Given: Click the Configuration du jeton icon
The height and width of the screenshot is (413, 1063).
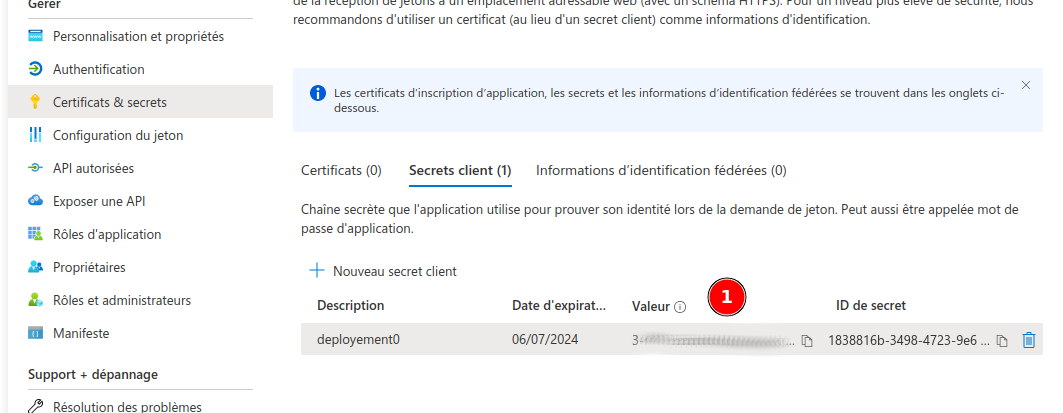Looking at the screenshot, I should (x=35, y=135).
